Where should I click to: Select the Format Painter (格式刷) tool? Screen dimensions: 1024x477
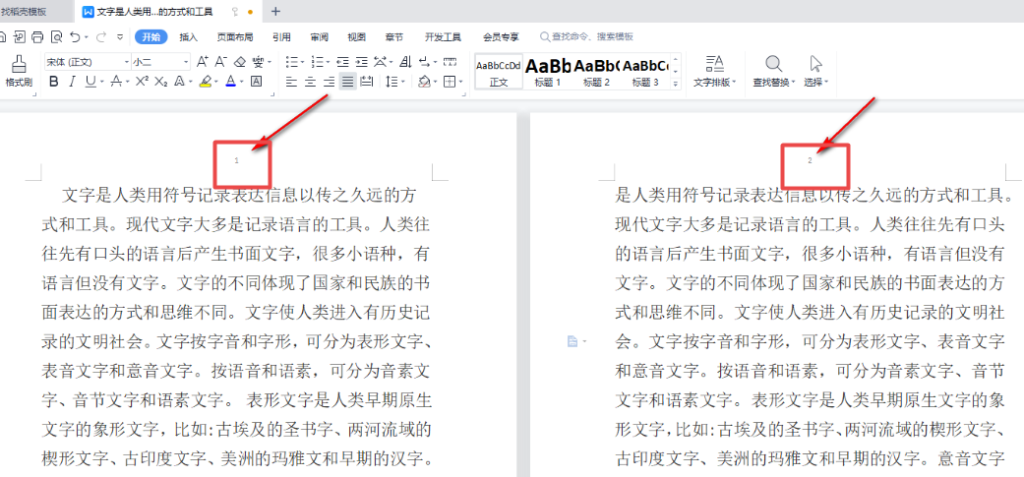pos(18,71)
